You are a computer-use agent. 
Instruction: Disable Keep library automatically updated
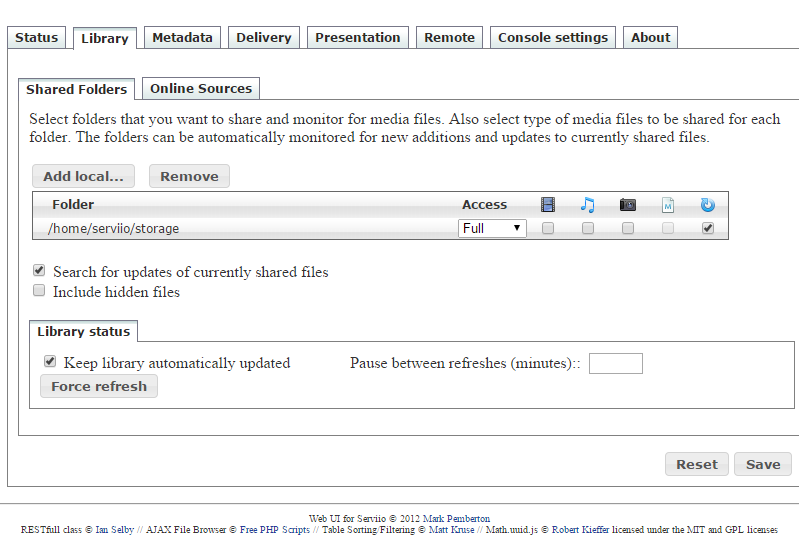click(49, 362)
